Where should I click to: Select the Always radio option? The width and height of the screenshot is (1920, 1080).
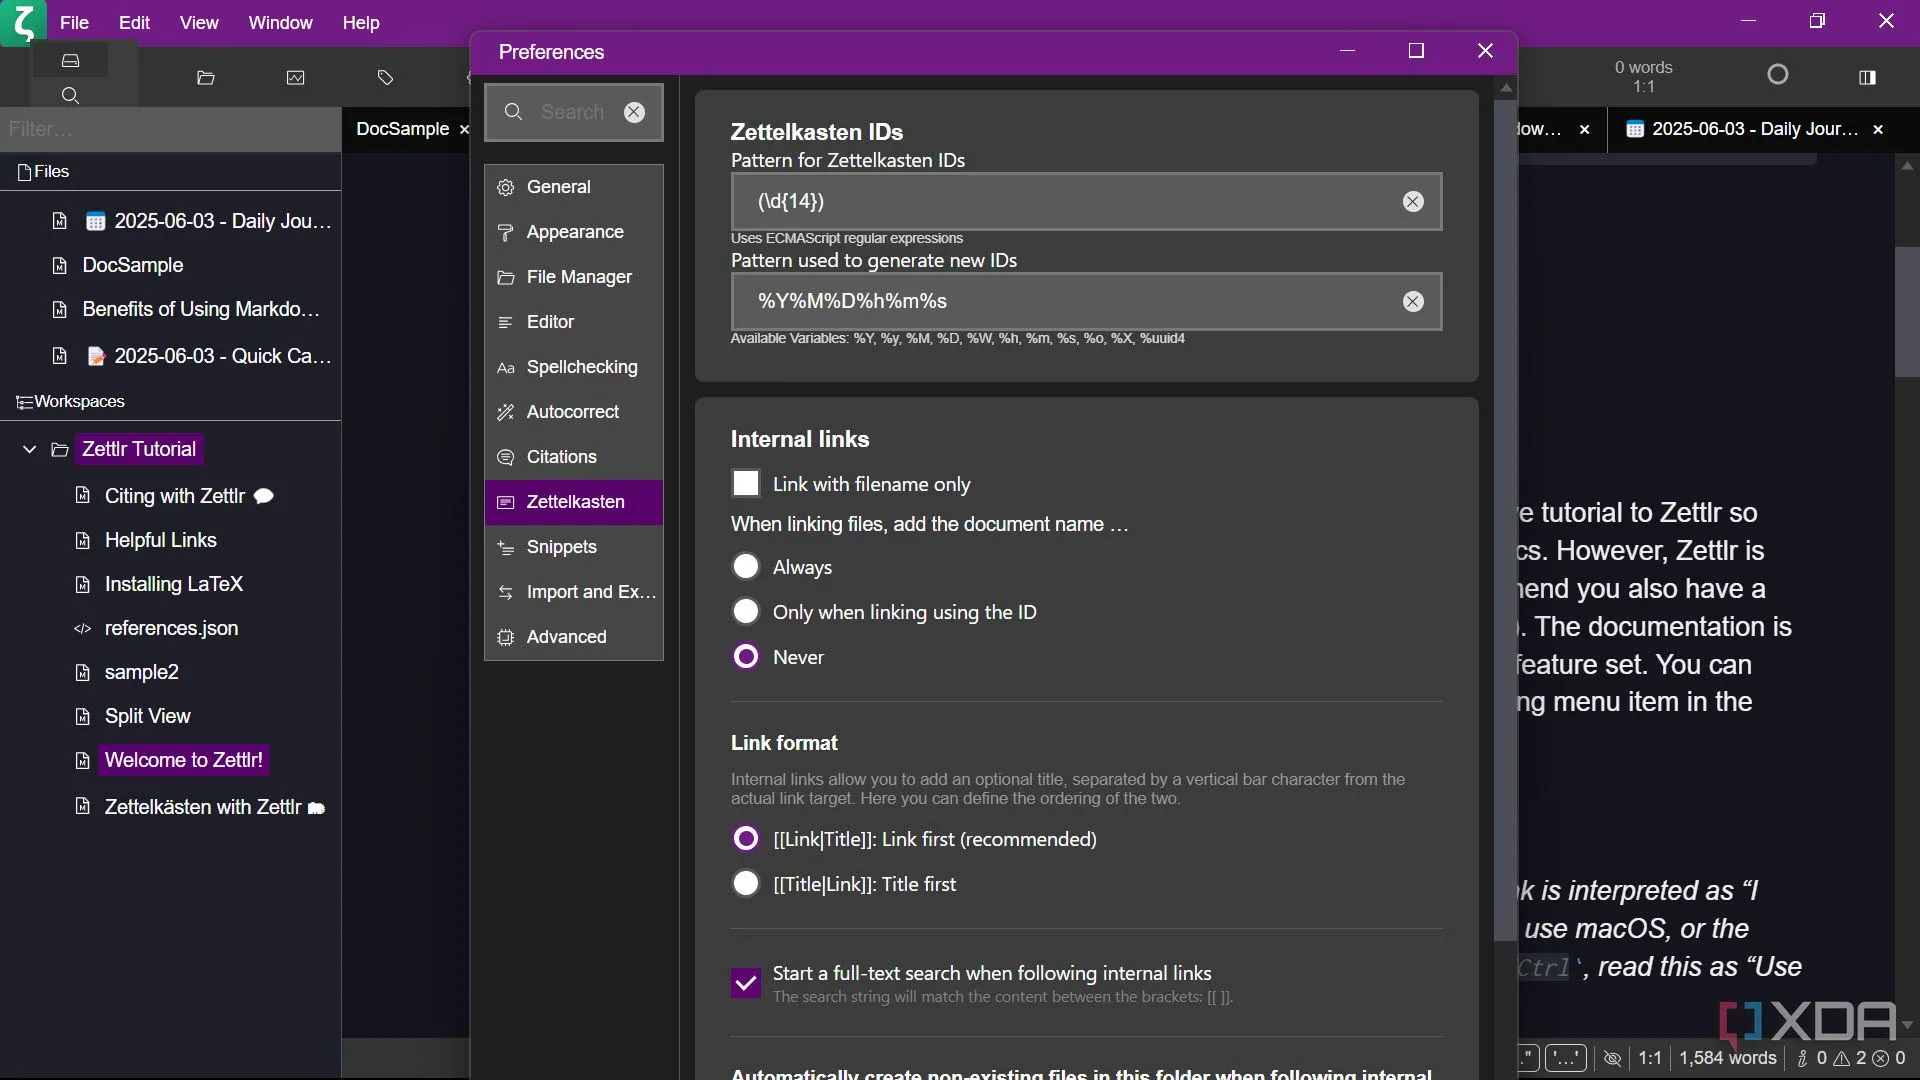coord(746,567)
